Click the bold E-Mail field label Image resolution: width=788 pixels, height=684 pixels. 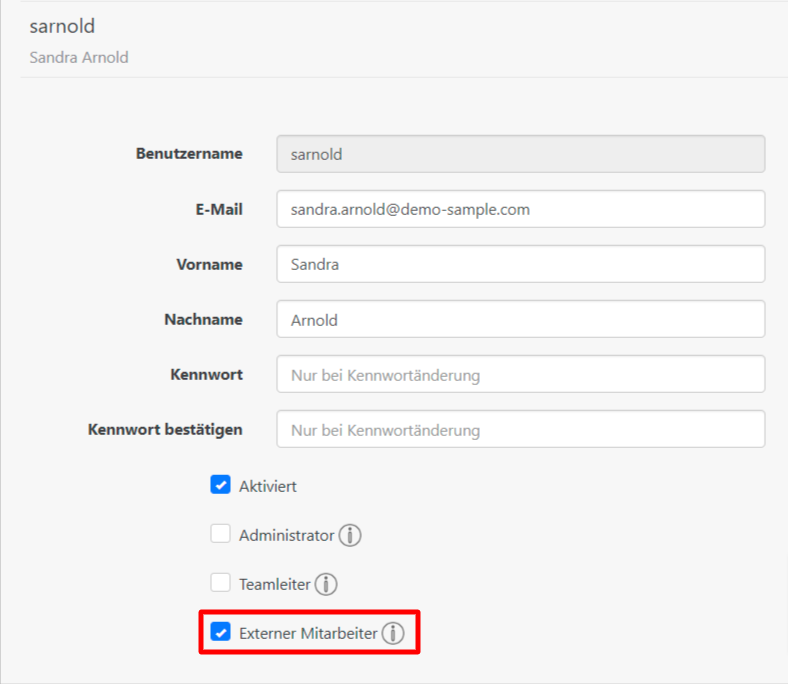pyautogui.click(x=218, y=209)
